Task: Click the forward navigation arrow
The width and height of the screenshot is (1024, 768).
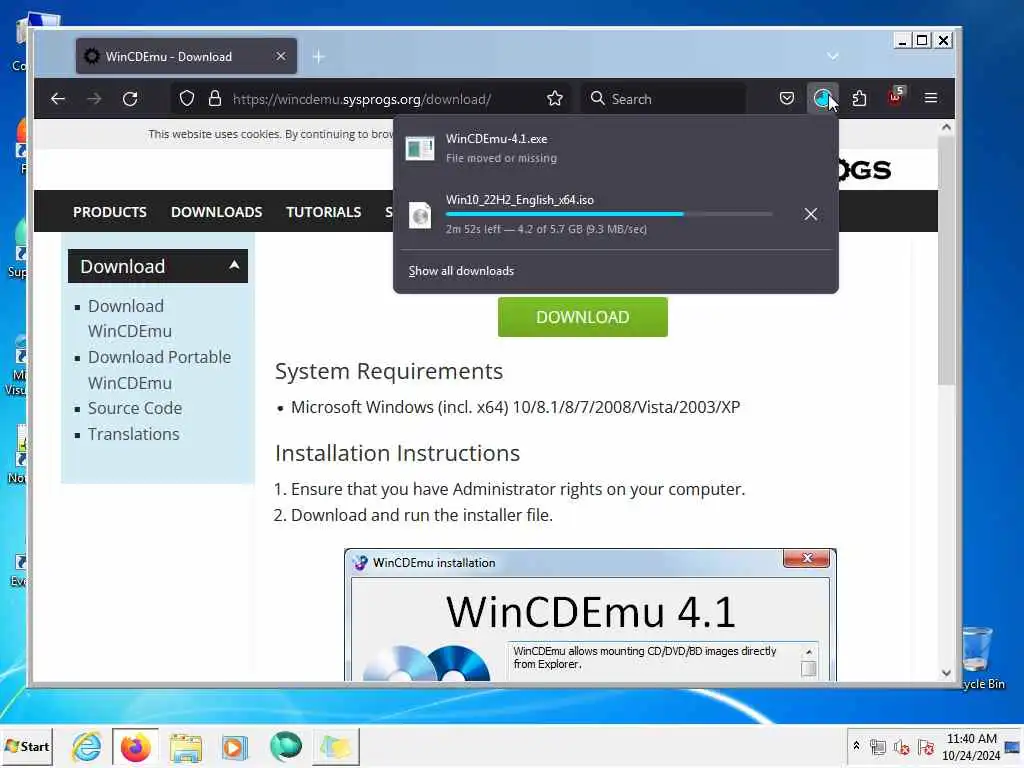Action: click(x=94, y=99)
